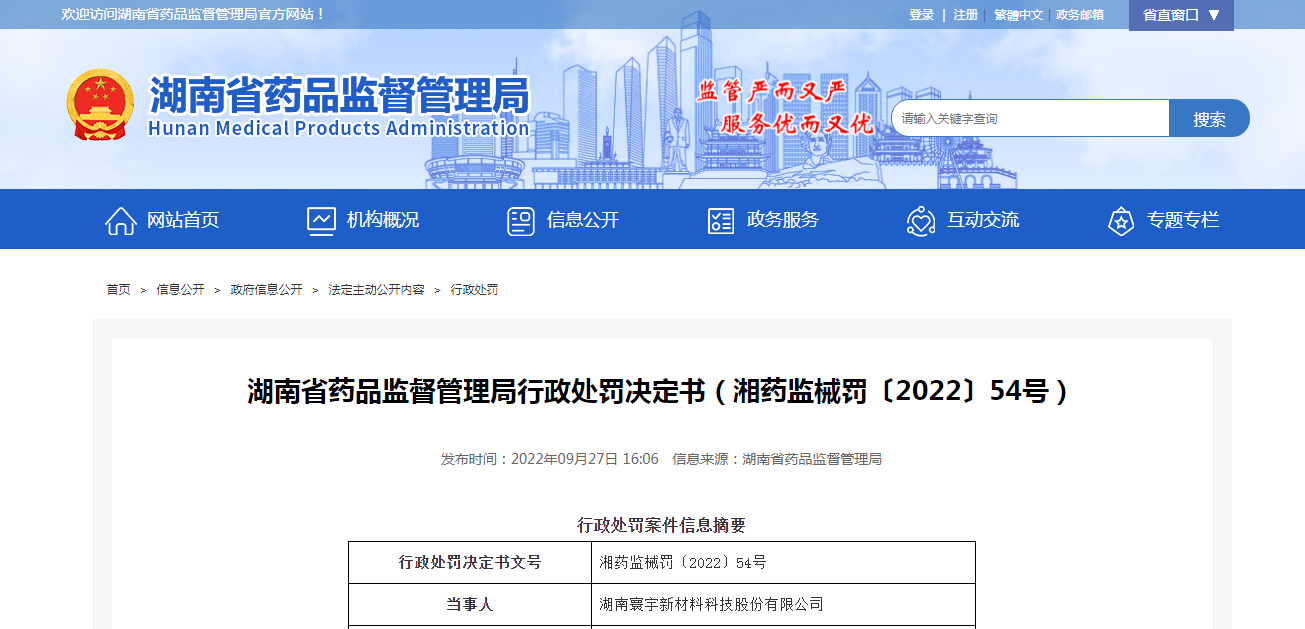
Task: Go to 政府信息公开 in the breadcrumb
Action: pos(266,290)
